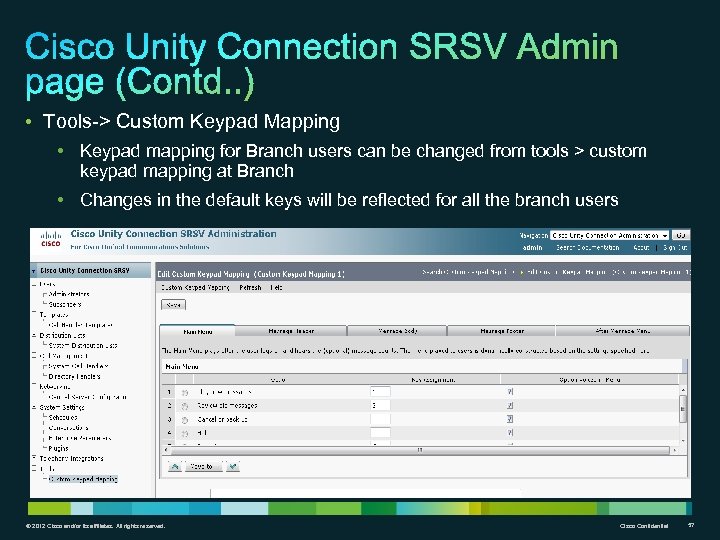This screenshot has width=720, height=540.
Task: Click the key field for Cancel or back up
Action: pos(380,419)
